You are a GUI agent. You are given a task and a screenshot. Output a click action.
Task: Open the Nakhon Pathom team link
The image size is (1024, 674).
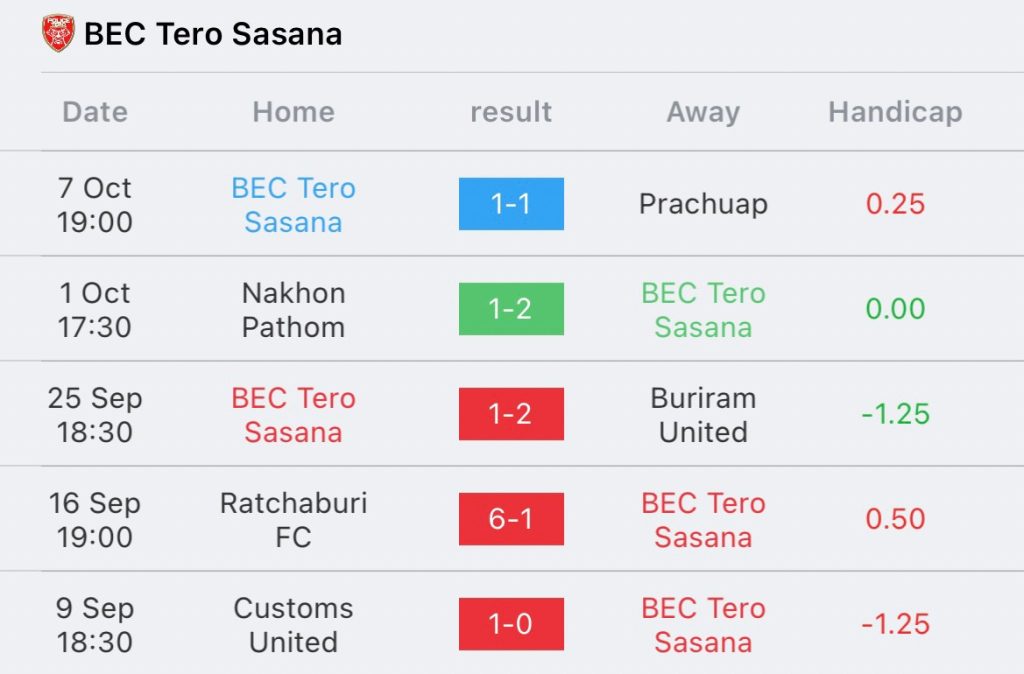pos(293,310)
